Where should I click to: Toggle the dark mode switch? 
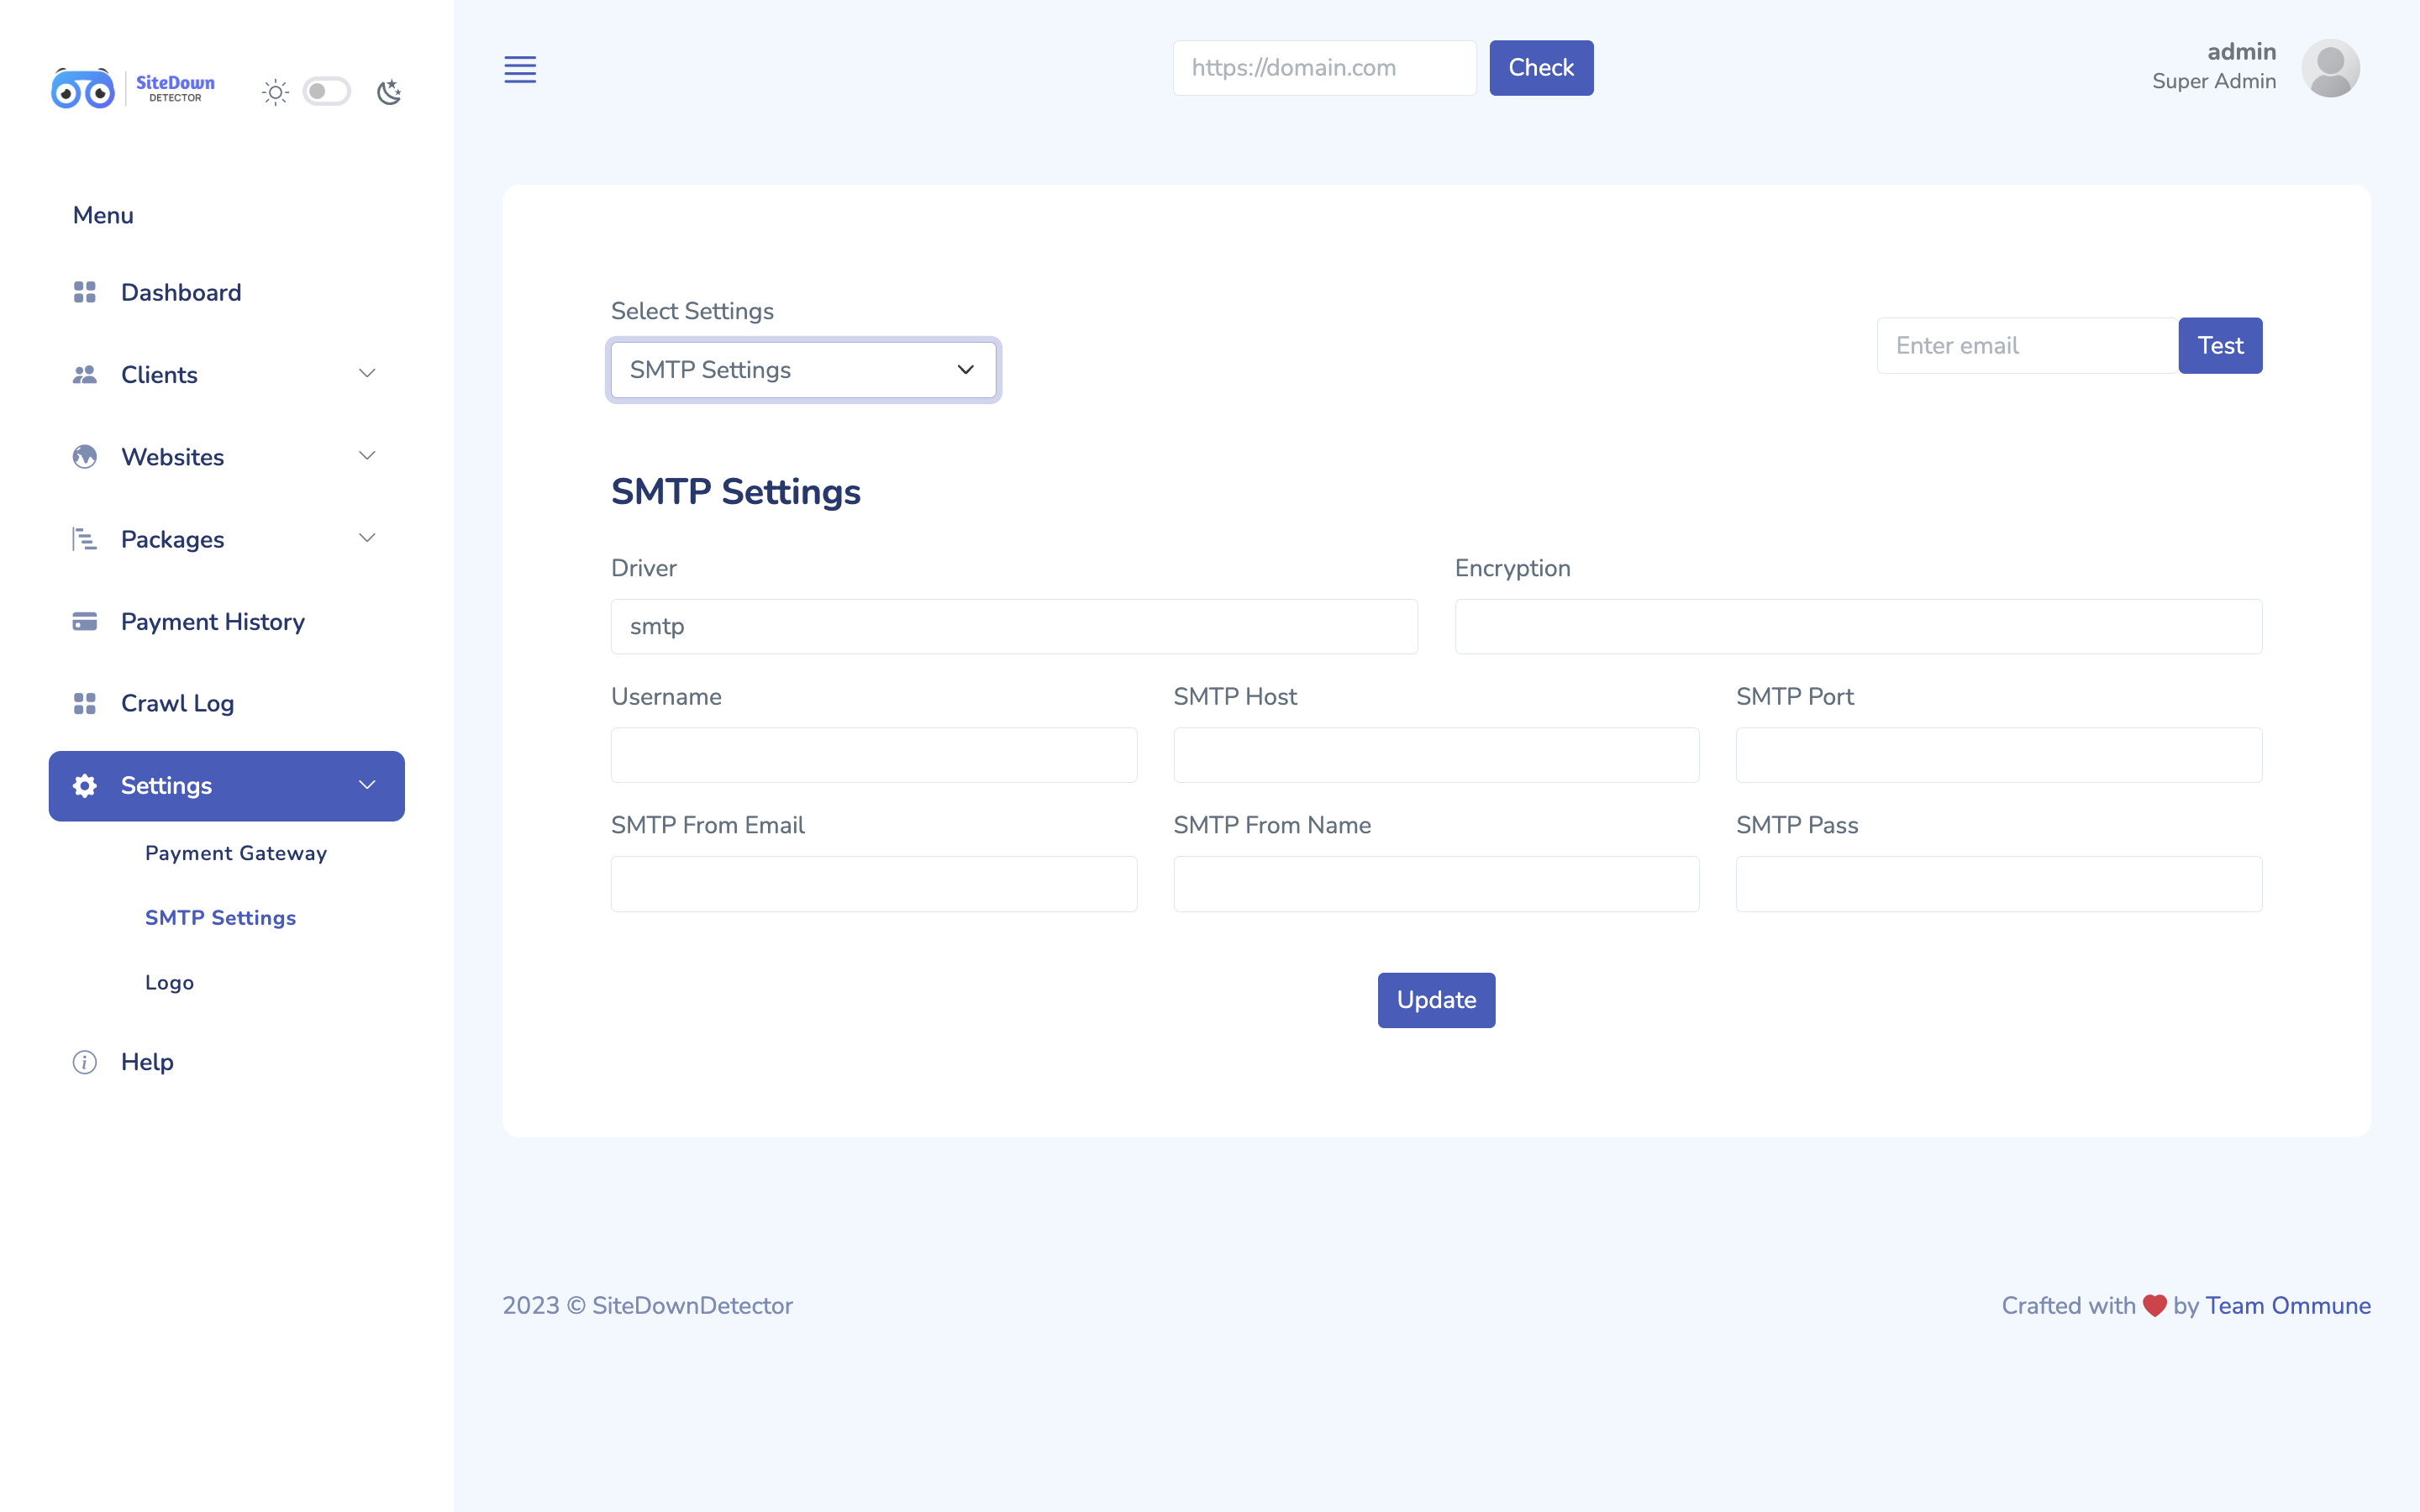pos(327,92)
